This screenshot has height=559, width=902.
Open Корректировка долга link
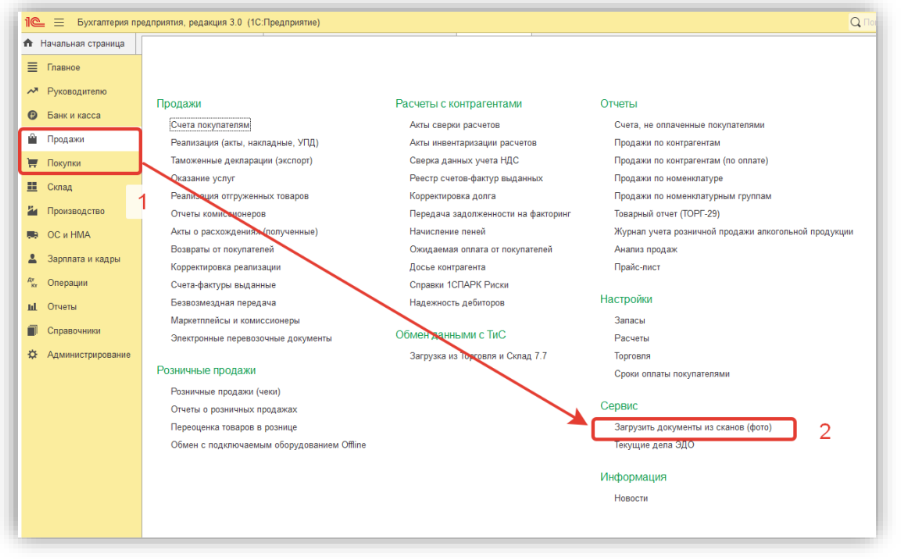pyautogui.click(x=452, y=196)
